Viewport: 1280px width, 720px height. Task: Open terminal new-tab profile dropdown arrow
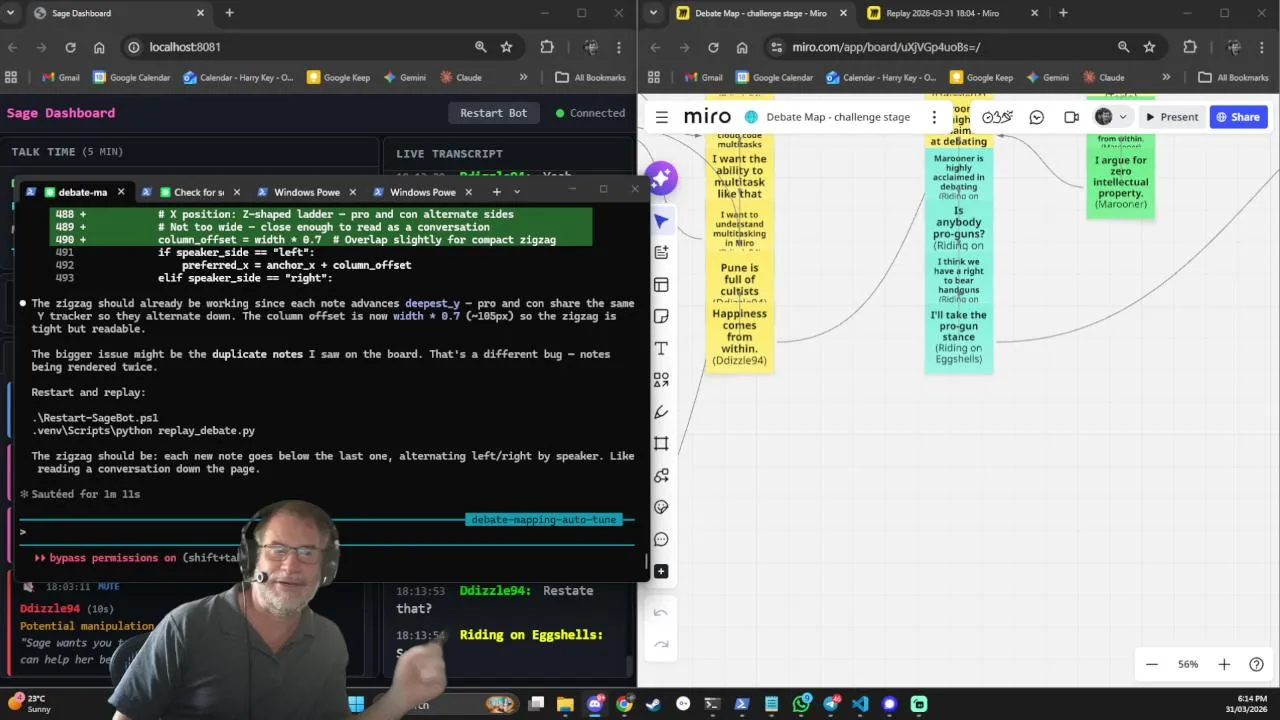click(x=517, y=192)
